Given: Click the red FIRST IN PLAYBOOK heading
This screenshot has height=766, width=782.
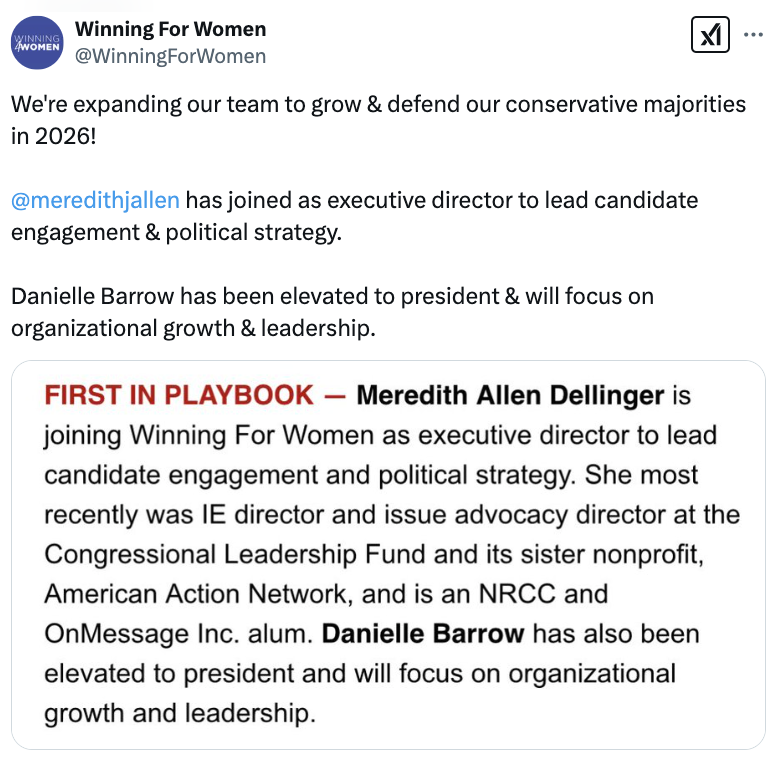Looking at the screenshot, I should (x=179, y=395).
